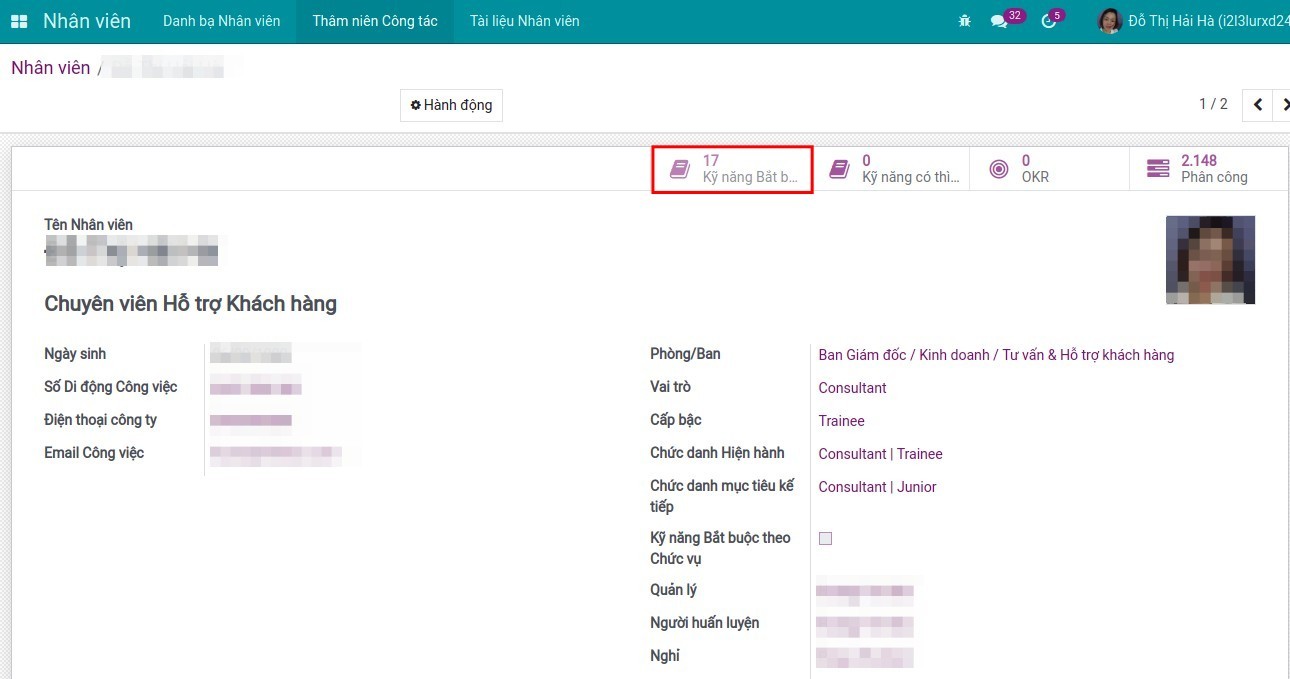
Task: Open the Đỗ Thị Hải Hà user menu
Action: coord(1207,21)
